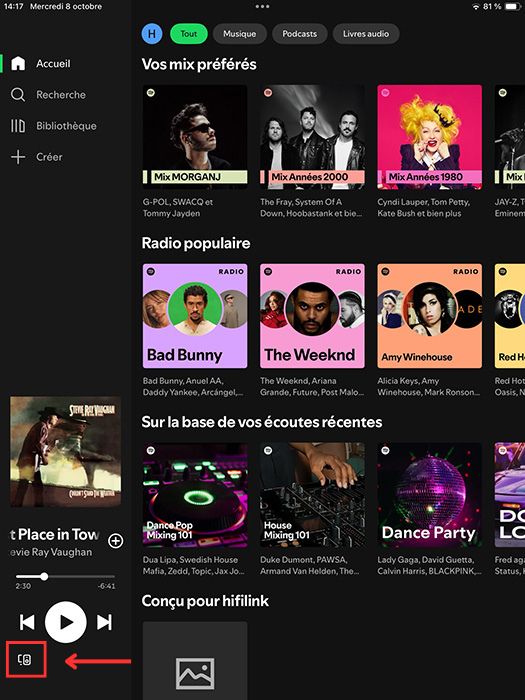
Task: Open the Mix Années 2000 cover
Action: 312,137
